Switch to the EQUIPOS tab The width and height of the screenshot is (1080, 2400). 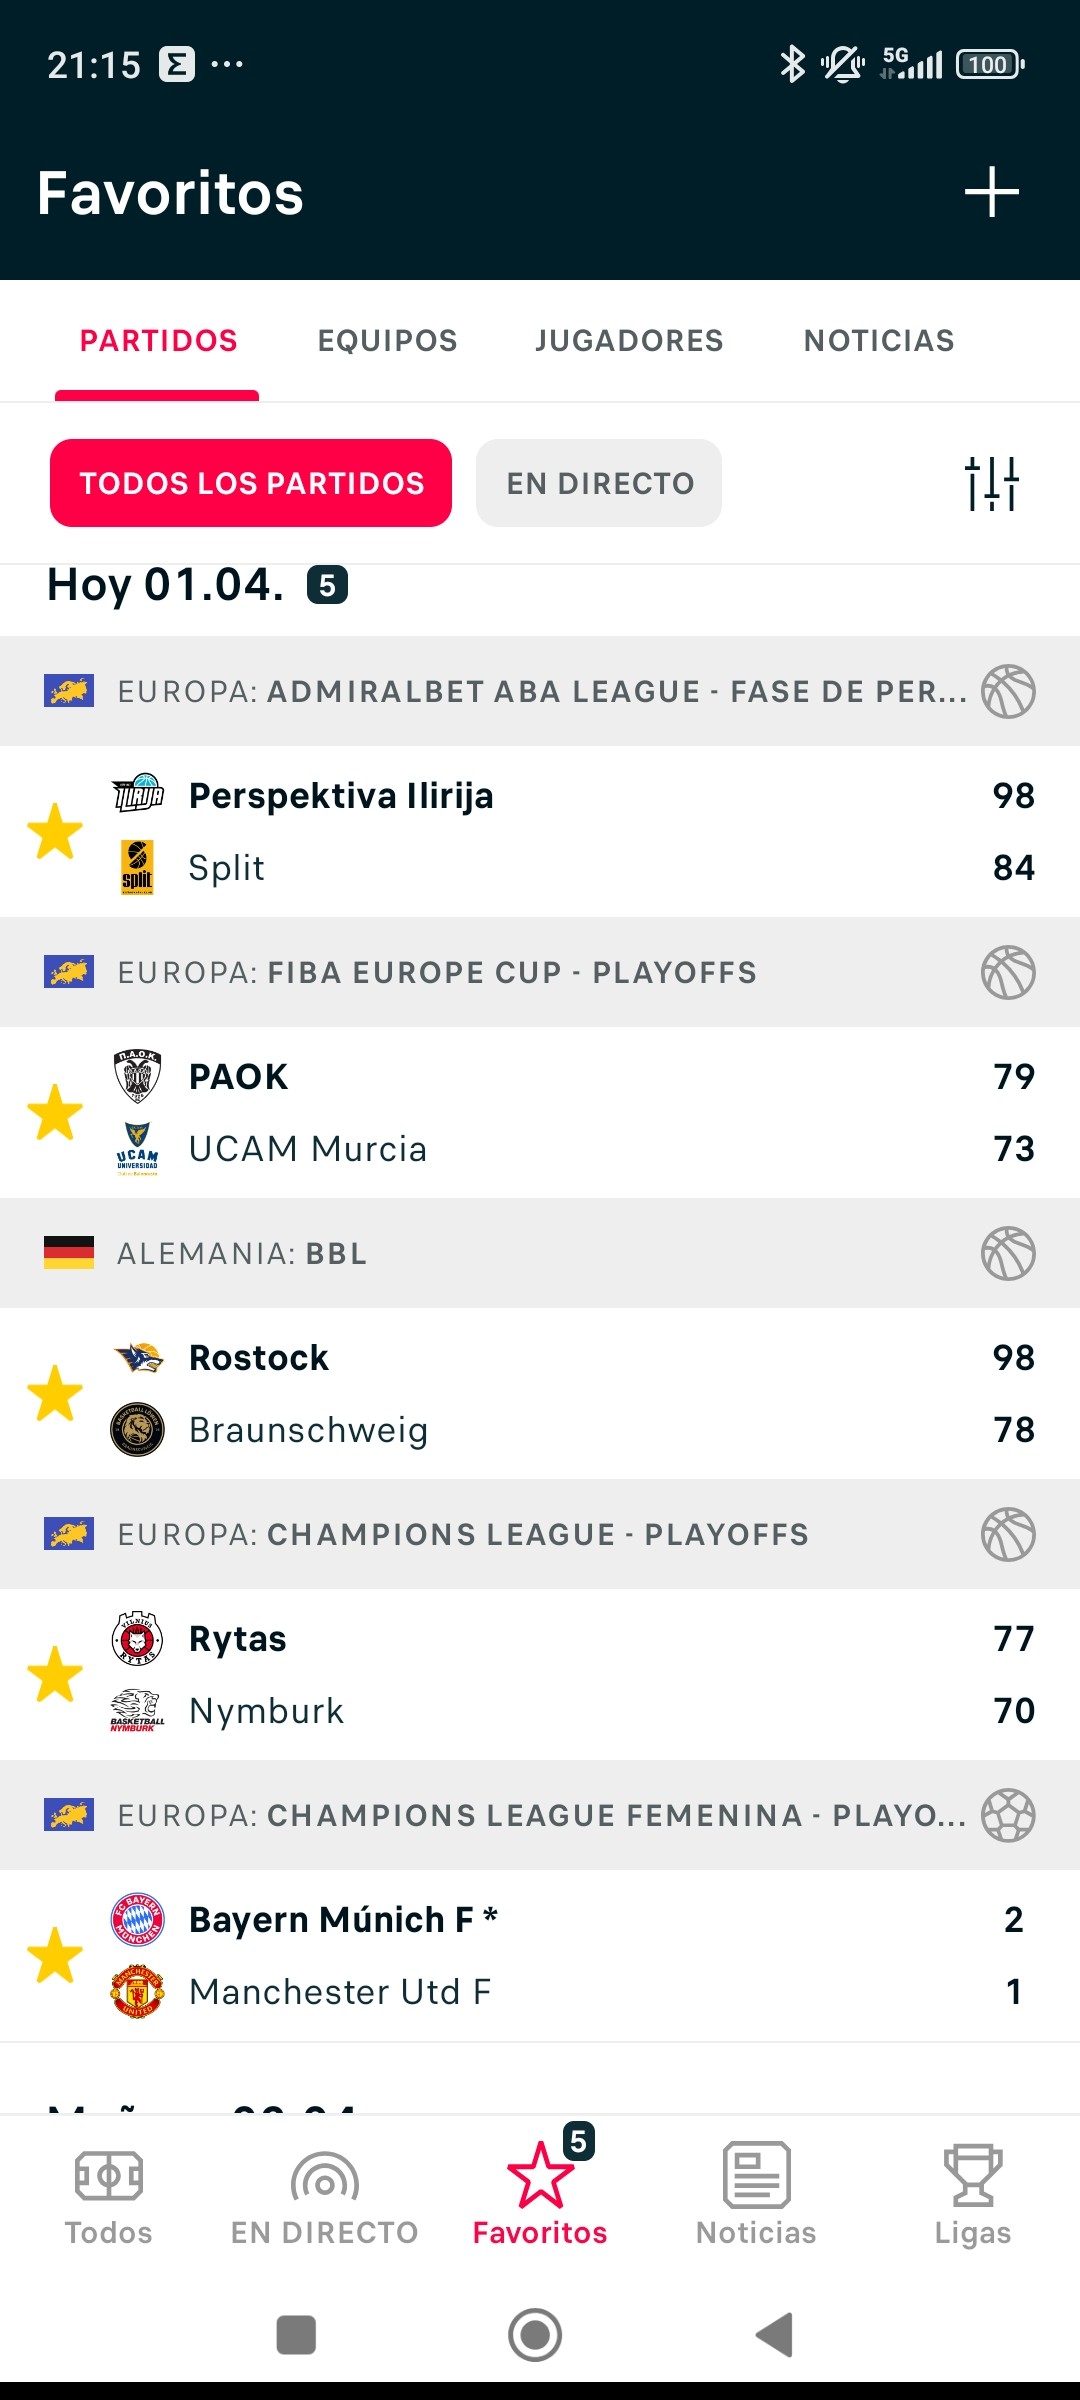[x=387, y=341]
